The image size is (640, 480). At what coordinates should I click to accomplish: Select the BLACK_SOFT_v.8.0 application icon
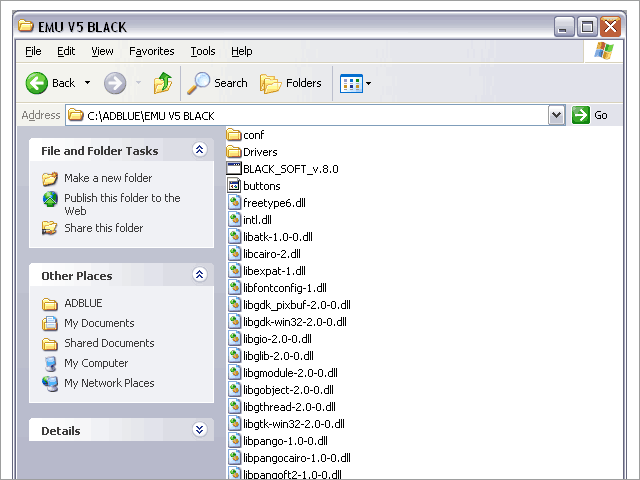(234, 169)
